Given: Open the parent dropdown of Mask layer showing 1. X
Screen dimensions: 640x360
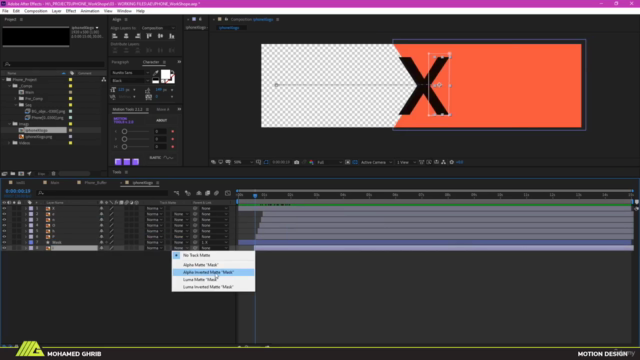Looking at the screenshot, I should (214, 242).
